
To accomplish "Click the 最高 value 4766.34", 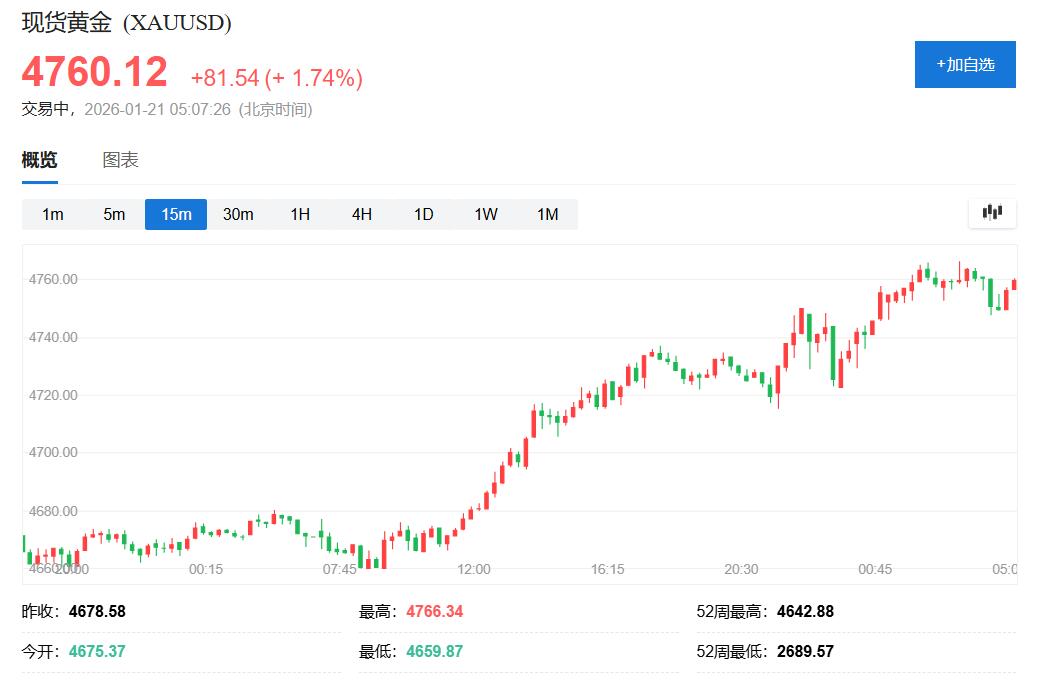I will [x=434, y=611].
